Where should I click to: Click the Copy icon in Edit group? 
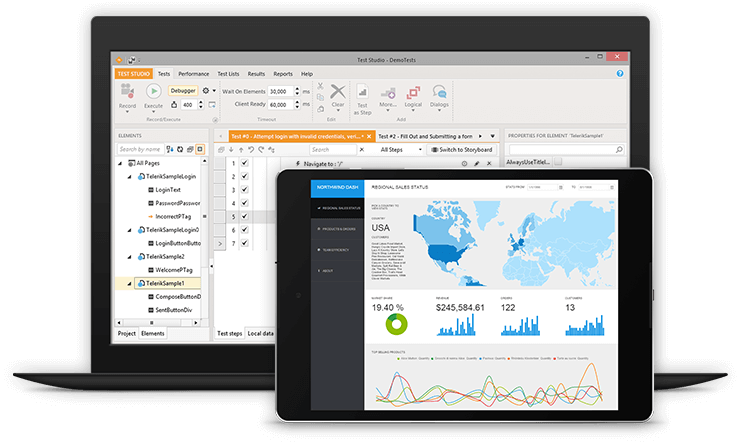coord(320,97)
